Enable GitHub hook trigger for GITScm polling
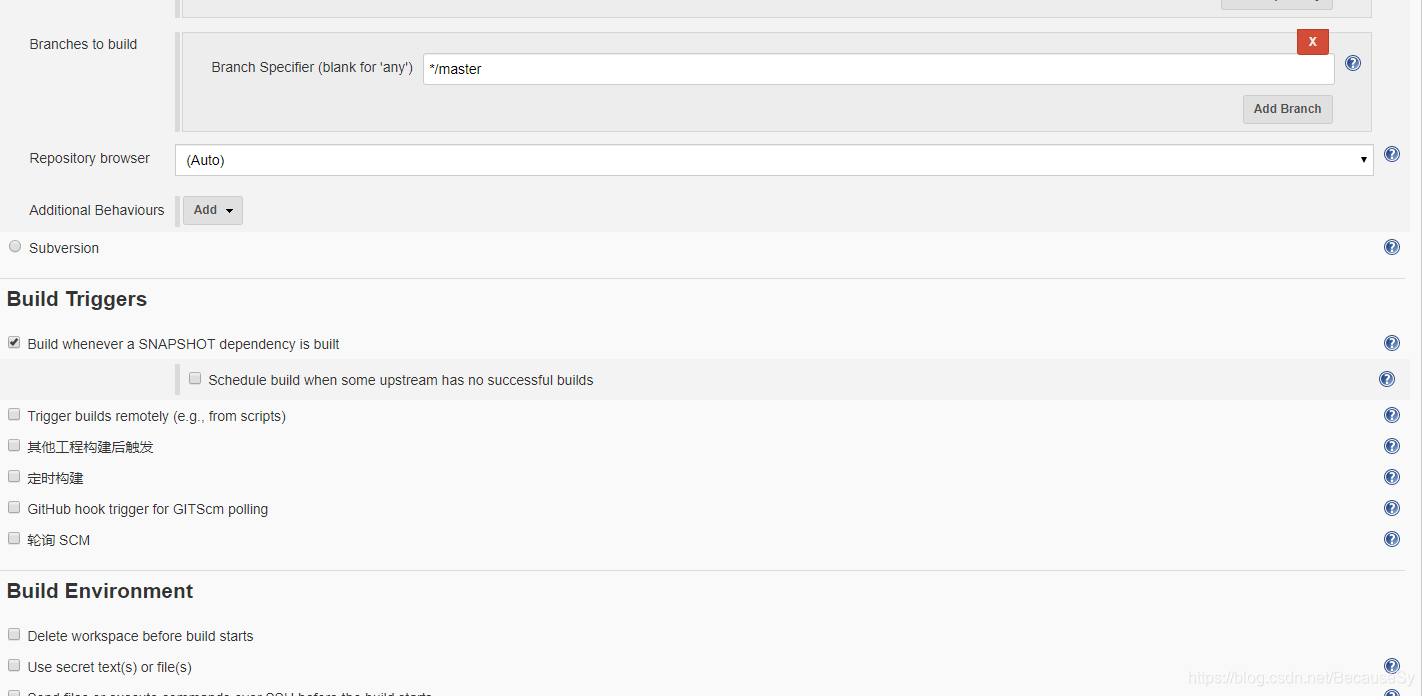 [14, 507]
